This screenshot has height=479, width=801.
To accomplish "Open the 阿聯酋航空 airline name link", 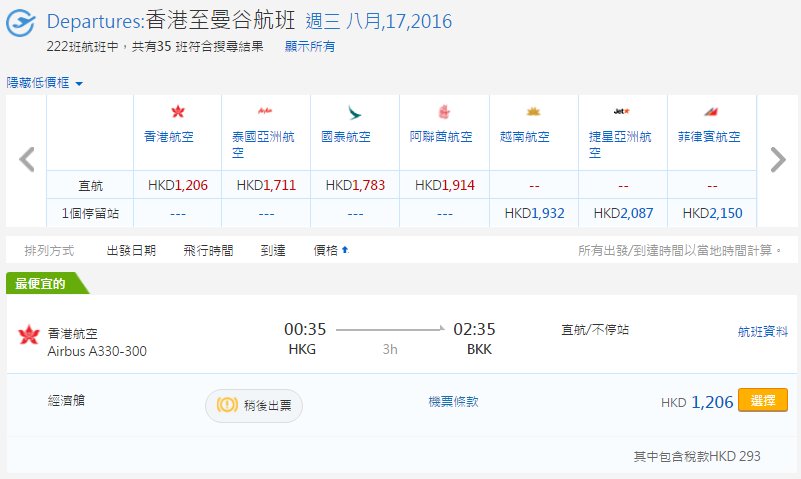I will tap(441, 136).
